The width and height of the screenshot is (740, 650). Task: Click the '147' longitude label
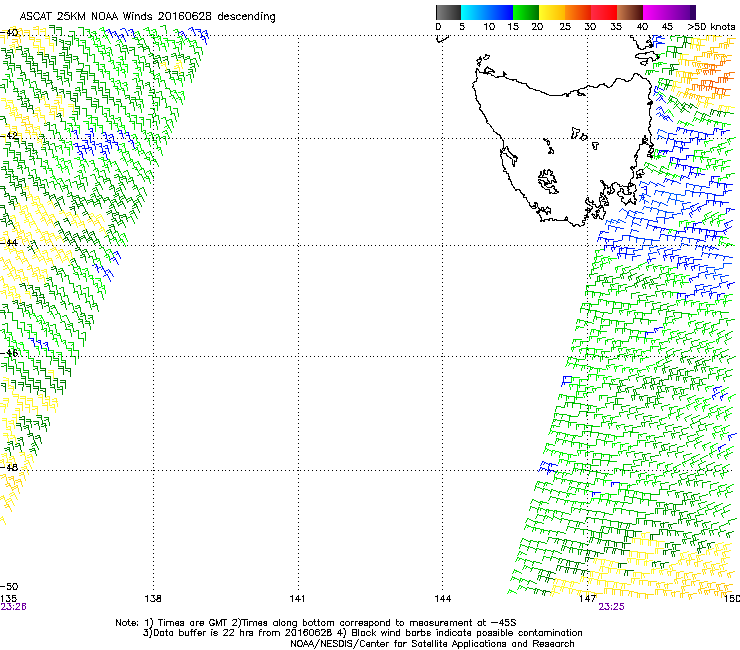pos(588,599)
